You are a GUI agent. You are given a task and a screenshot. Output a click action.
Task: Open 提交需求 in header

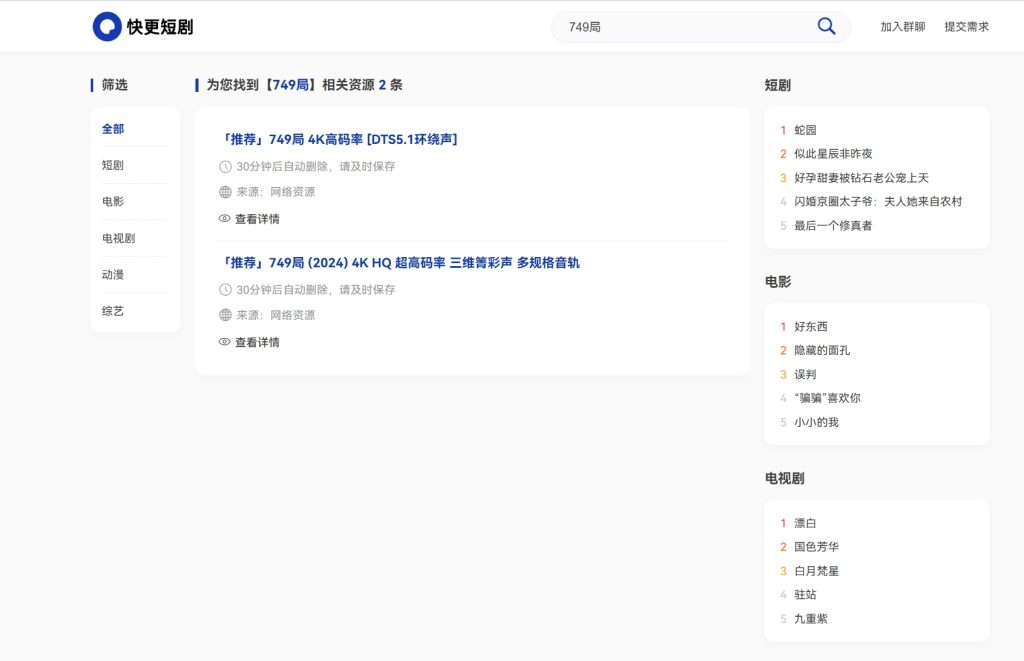(966, 27)
